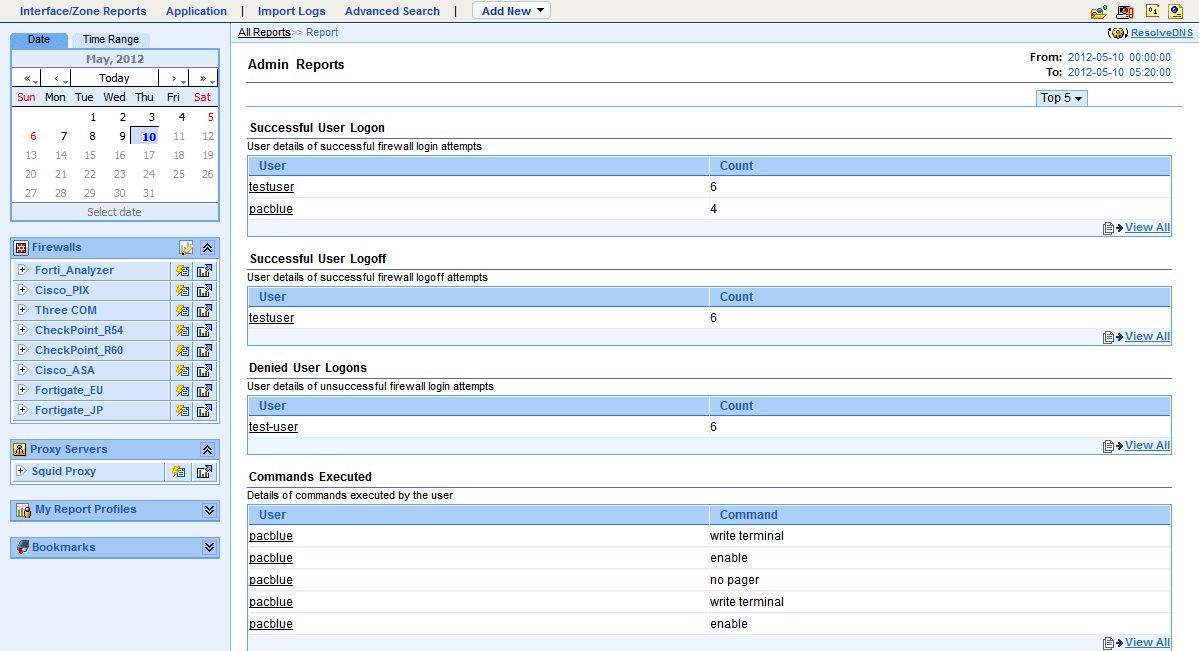Expand the Forti_Analyzer tree node

click(x=22, y=269)
